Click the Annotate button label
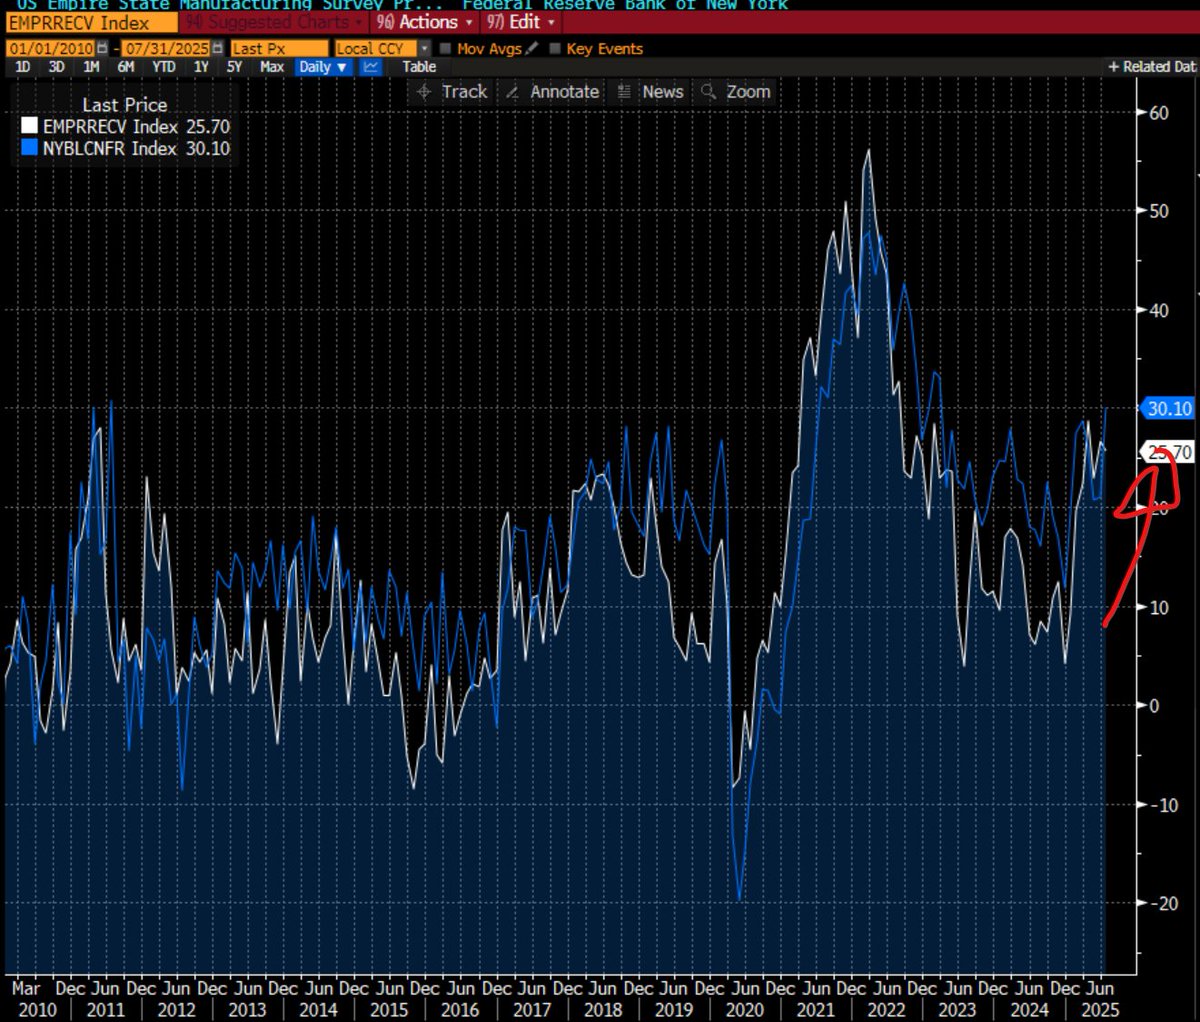The width and height of the screenshot is (1200, 1022). [x=565, y=91]
